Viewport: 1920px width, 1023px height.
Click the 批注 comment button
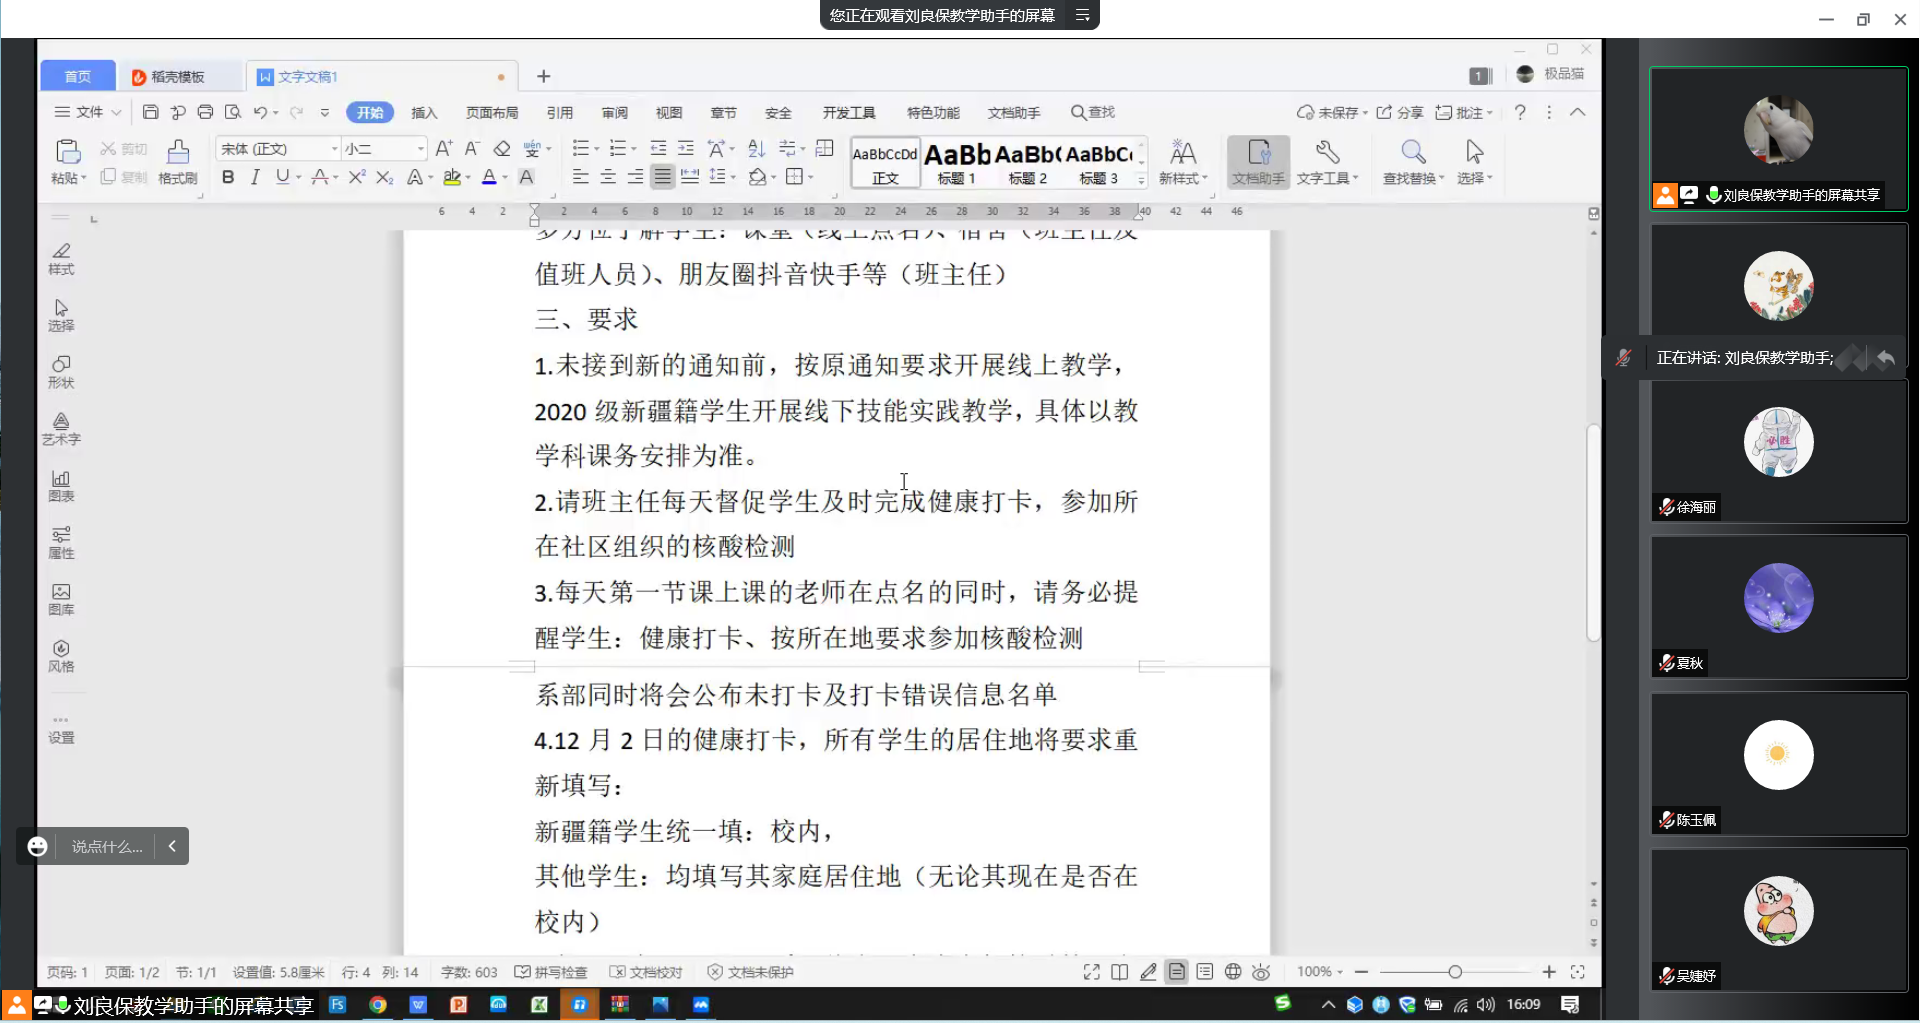coord(1463,112)
